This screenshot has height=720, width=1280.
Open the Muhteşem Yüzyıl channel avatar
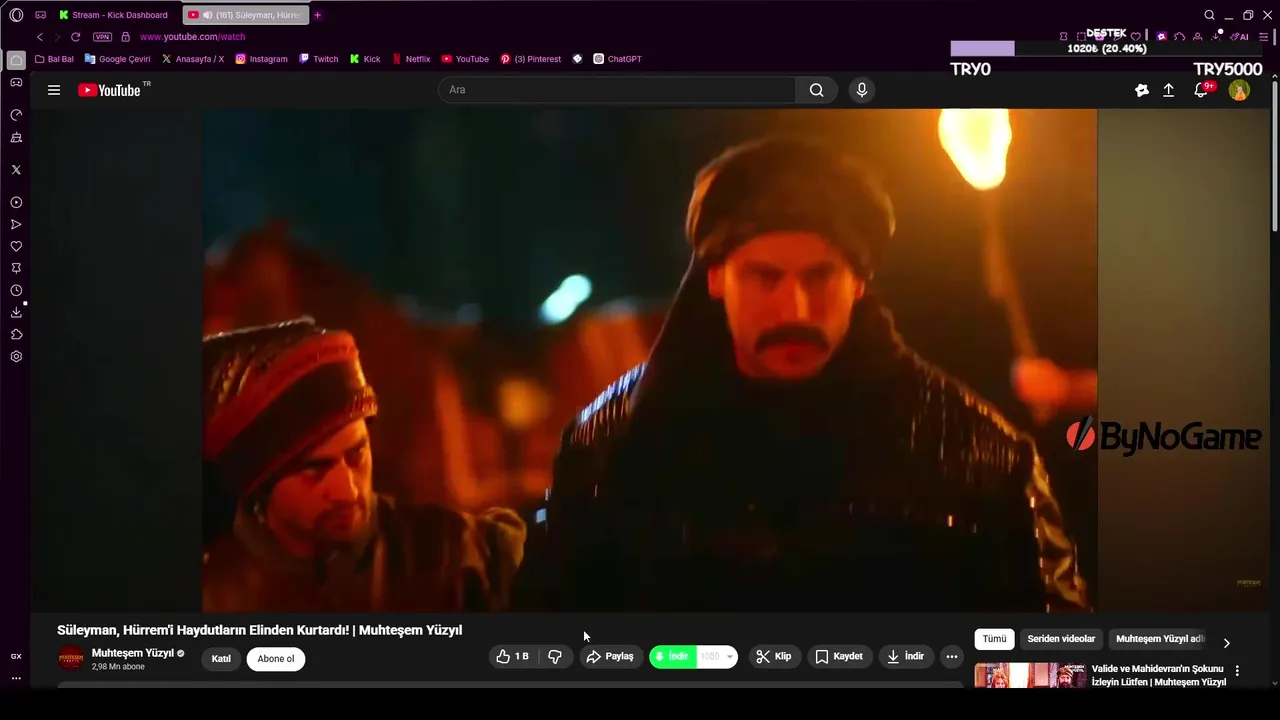[x=71, y=657]
